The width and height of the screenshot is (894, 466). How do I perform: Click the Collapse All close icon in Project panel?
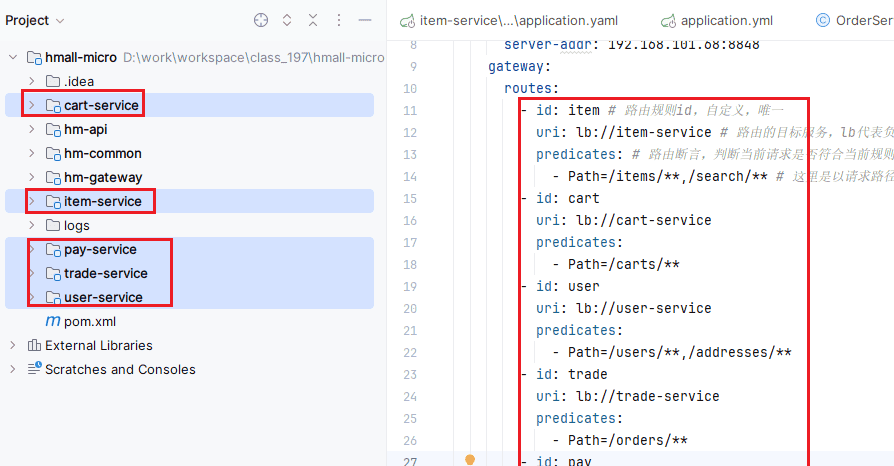click(313, 20)
